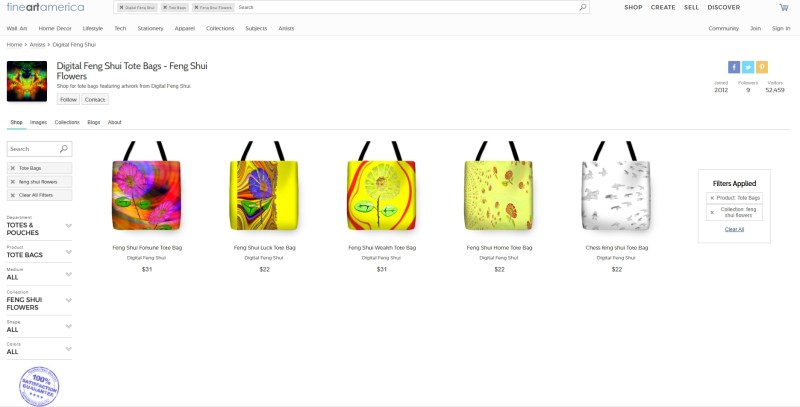The height and width of the screenshot is (407, 800).
Task: Click the magnifier icon in the top search bar
Action: click(583, 7)
